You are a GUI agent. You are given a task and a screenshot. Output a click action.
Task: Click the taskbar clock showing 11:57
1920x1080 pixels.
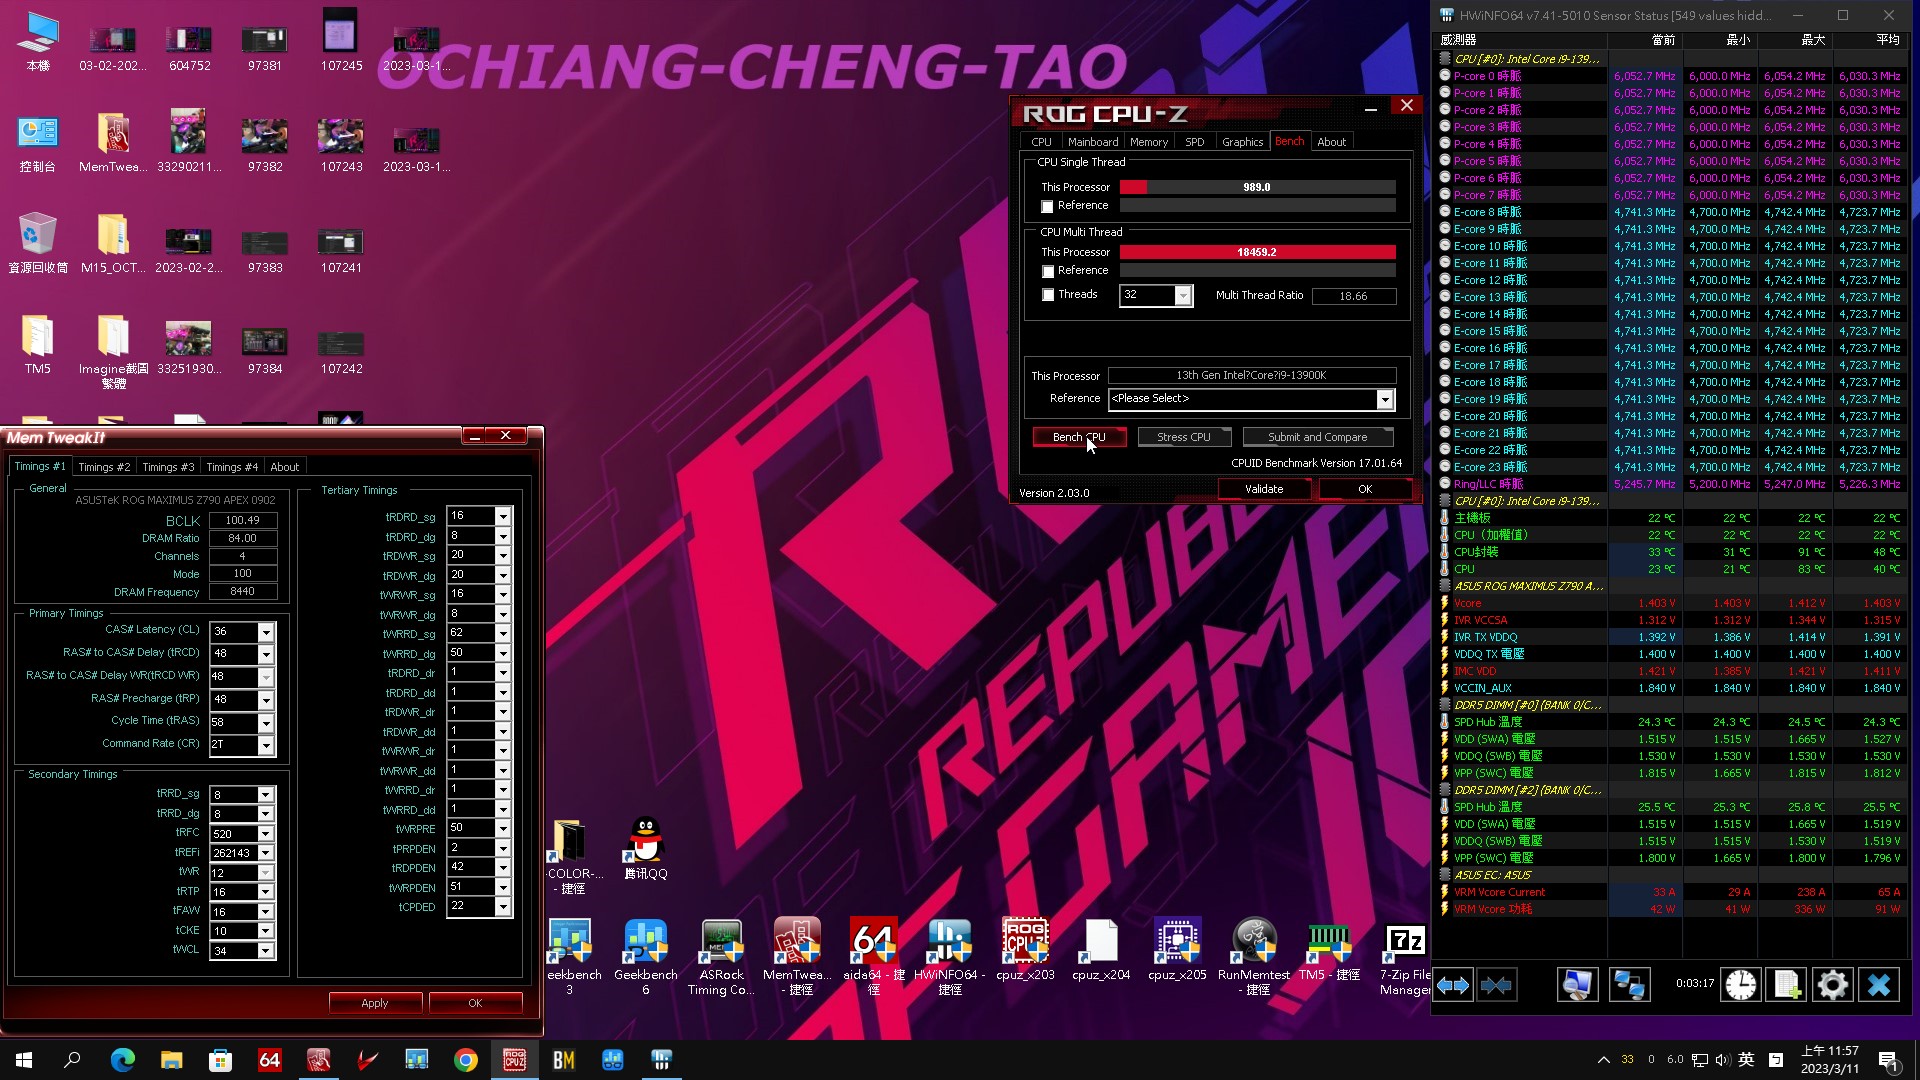point(1829,1060)
